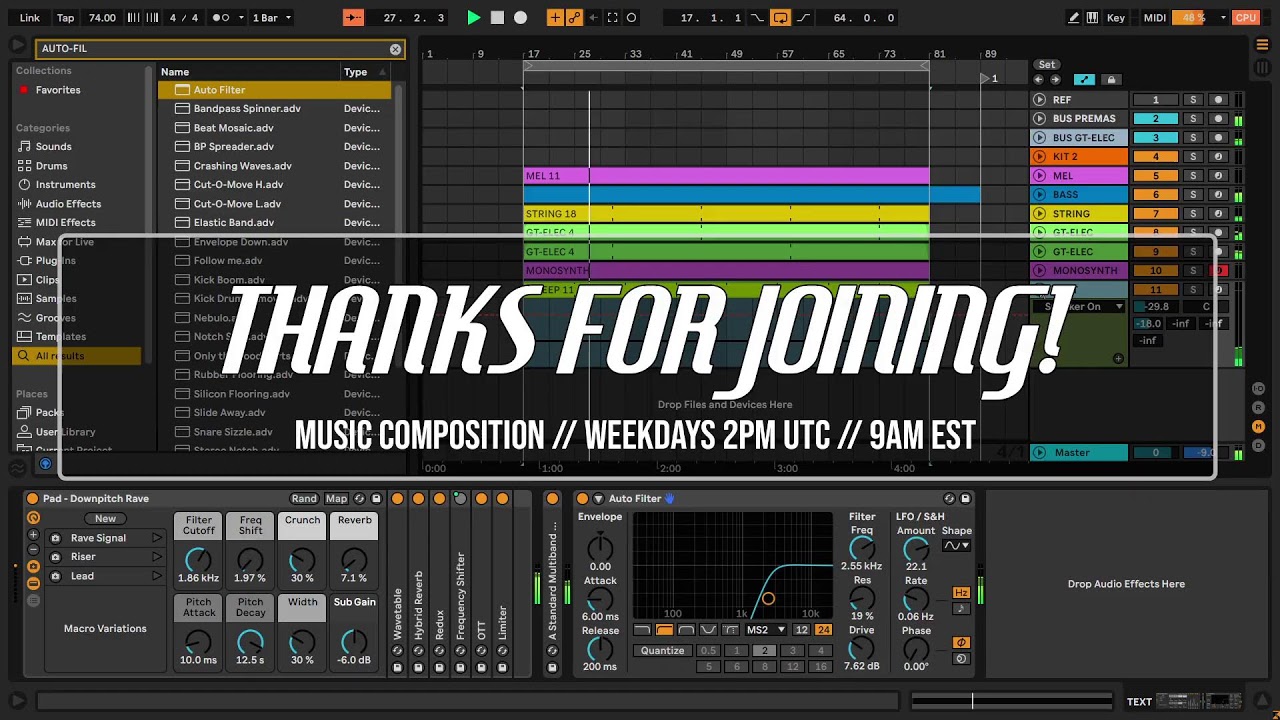The image size is (1280, 720).
Task: Save the Pad - Downpitch Rave preset
Action: tap(376, 499)
